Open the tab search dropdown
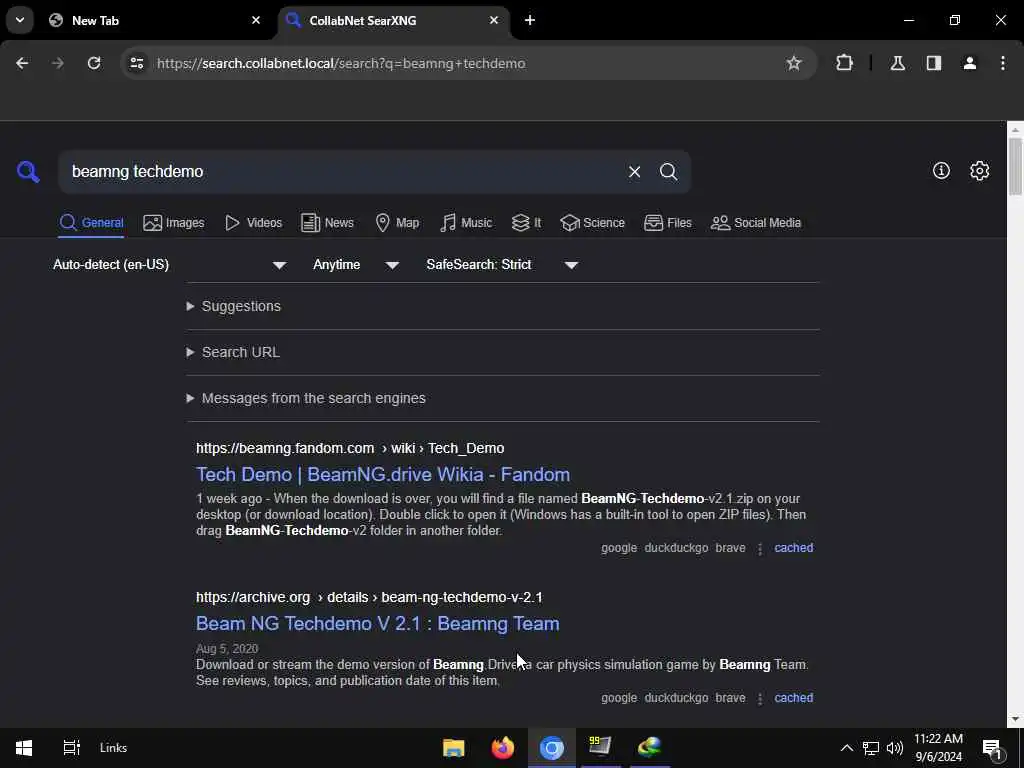 click(x=20, y=20)
